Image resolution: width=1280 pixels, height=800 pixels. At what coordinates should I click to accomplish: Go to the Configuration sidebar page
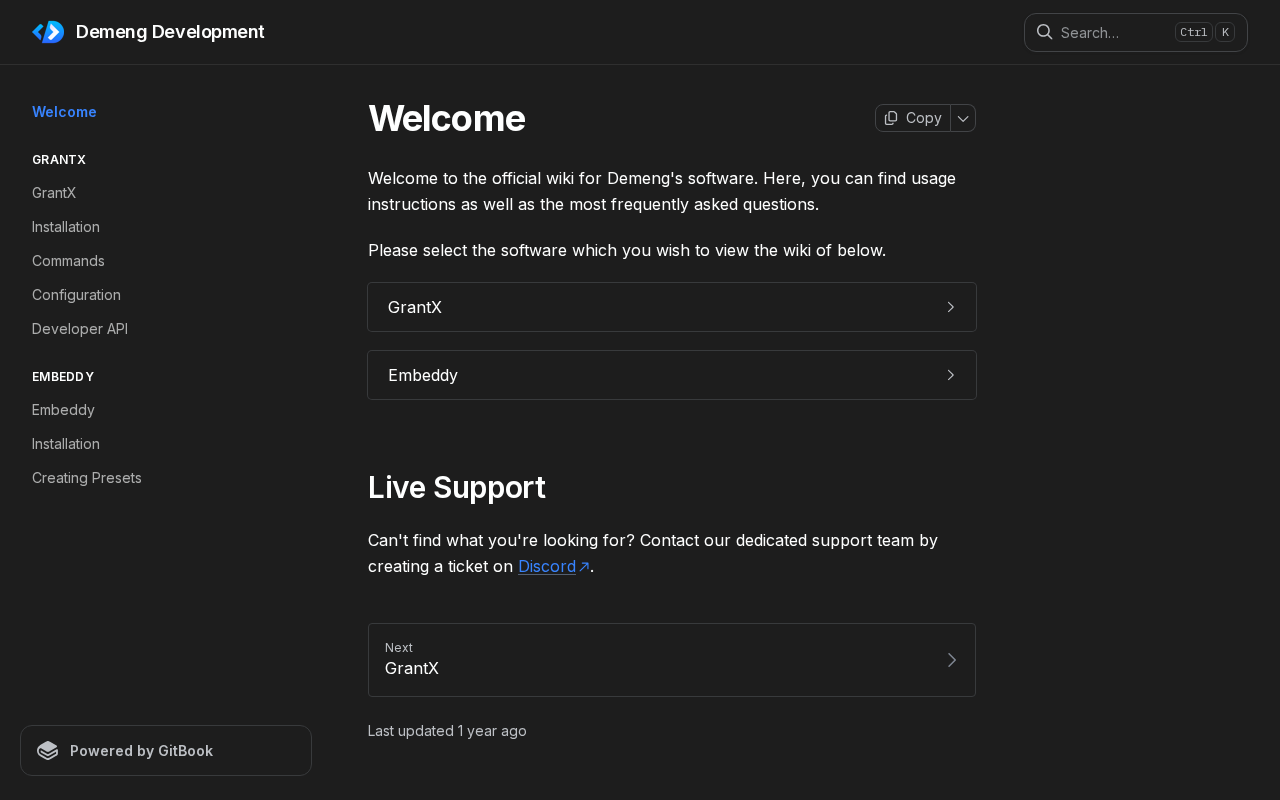tap(76, 295)
